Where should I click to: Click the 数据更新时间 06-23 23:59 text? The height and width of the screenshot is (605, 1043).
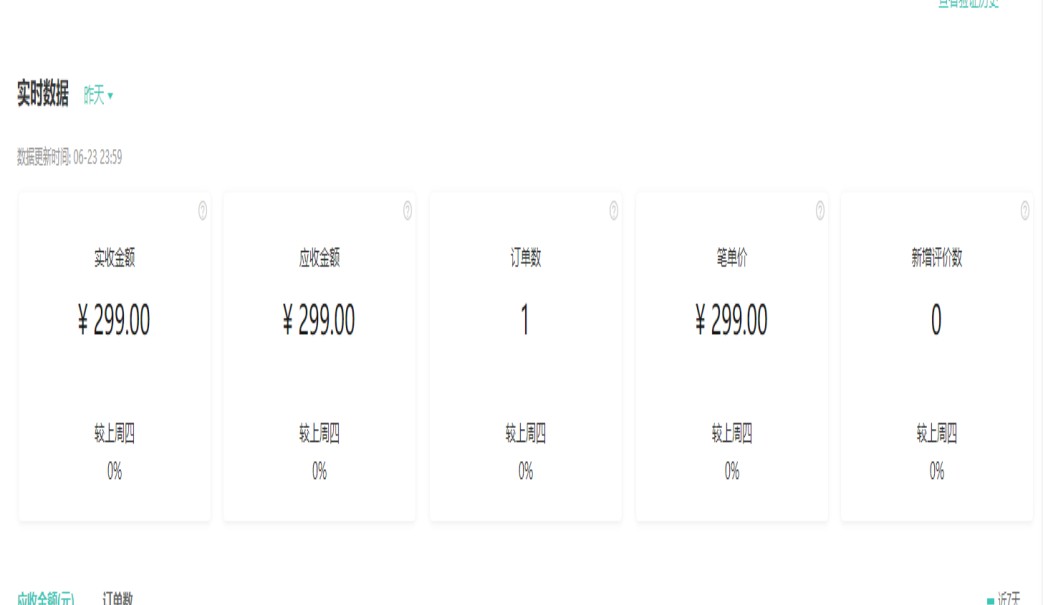pos(70,157)
